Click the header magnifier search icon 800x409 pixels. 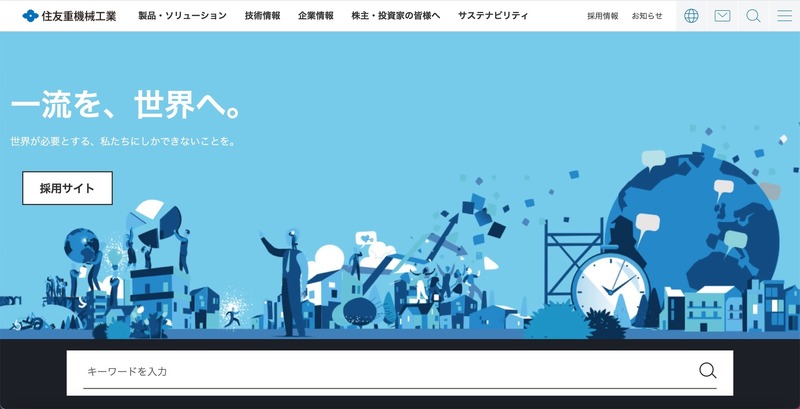[x=753, y=16]
